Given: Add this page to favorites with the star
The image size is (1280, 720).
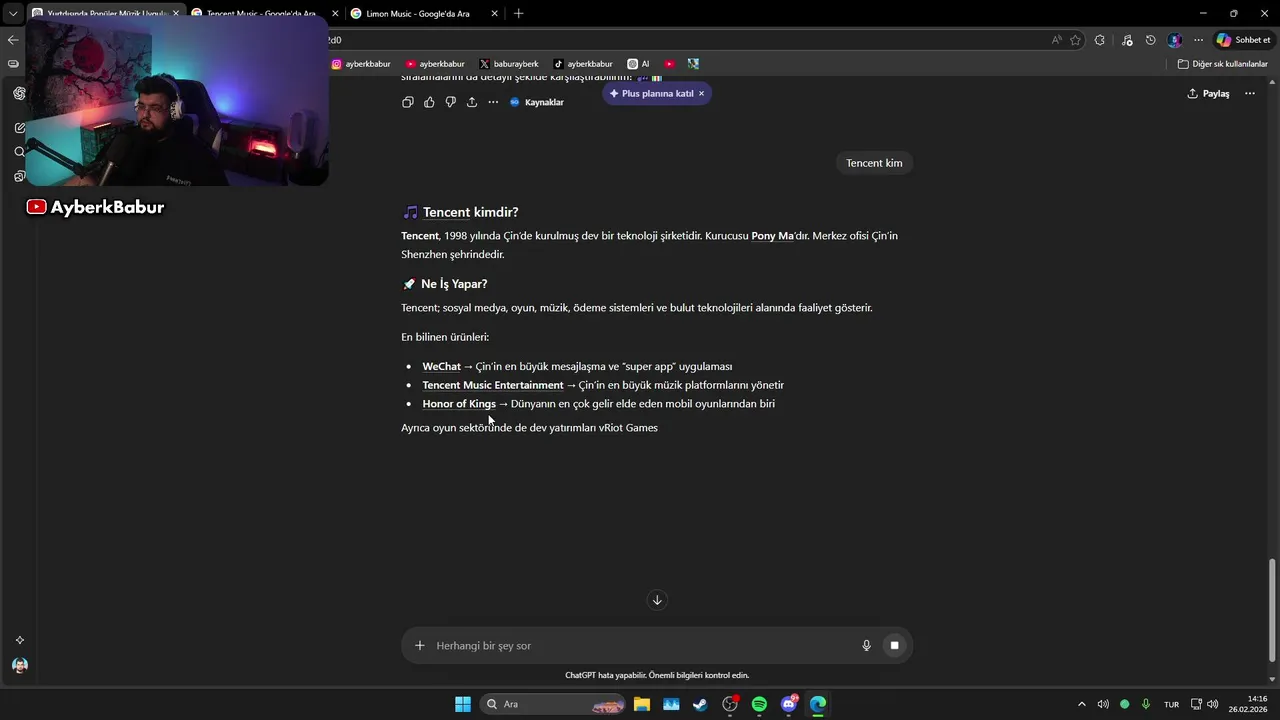Looking at the screenshot, I should pos(1076,40).
